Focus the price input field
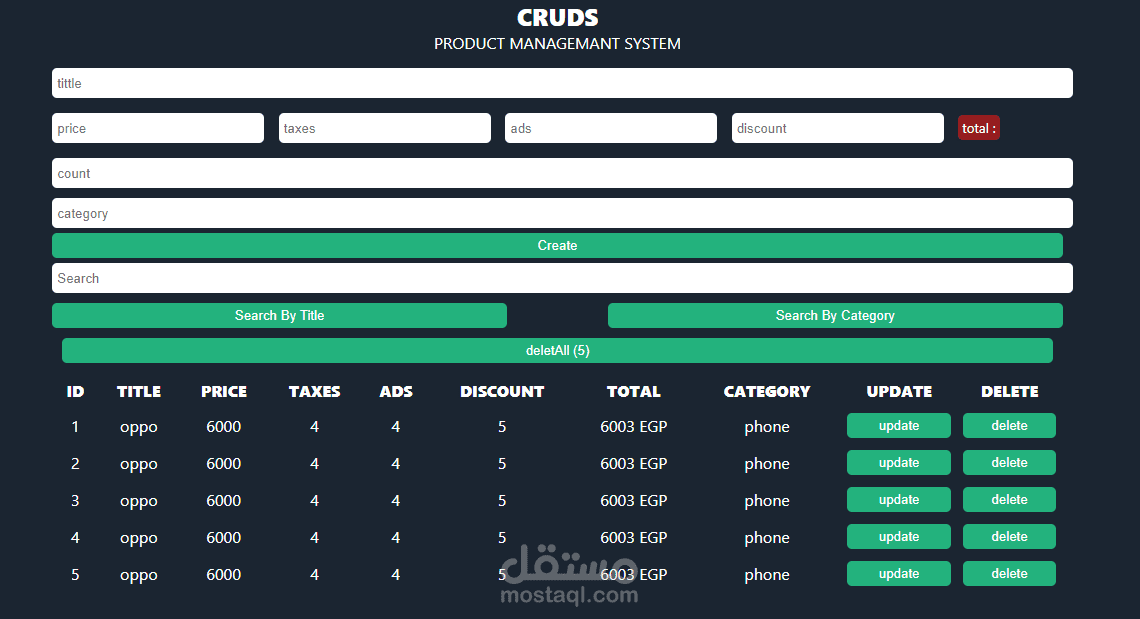This screenshot has height=619, width=1140. 158,128
